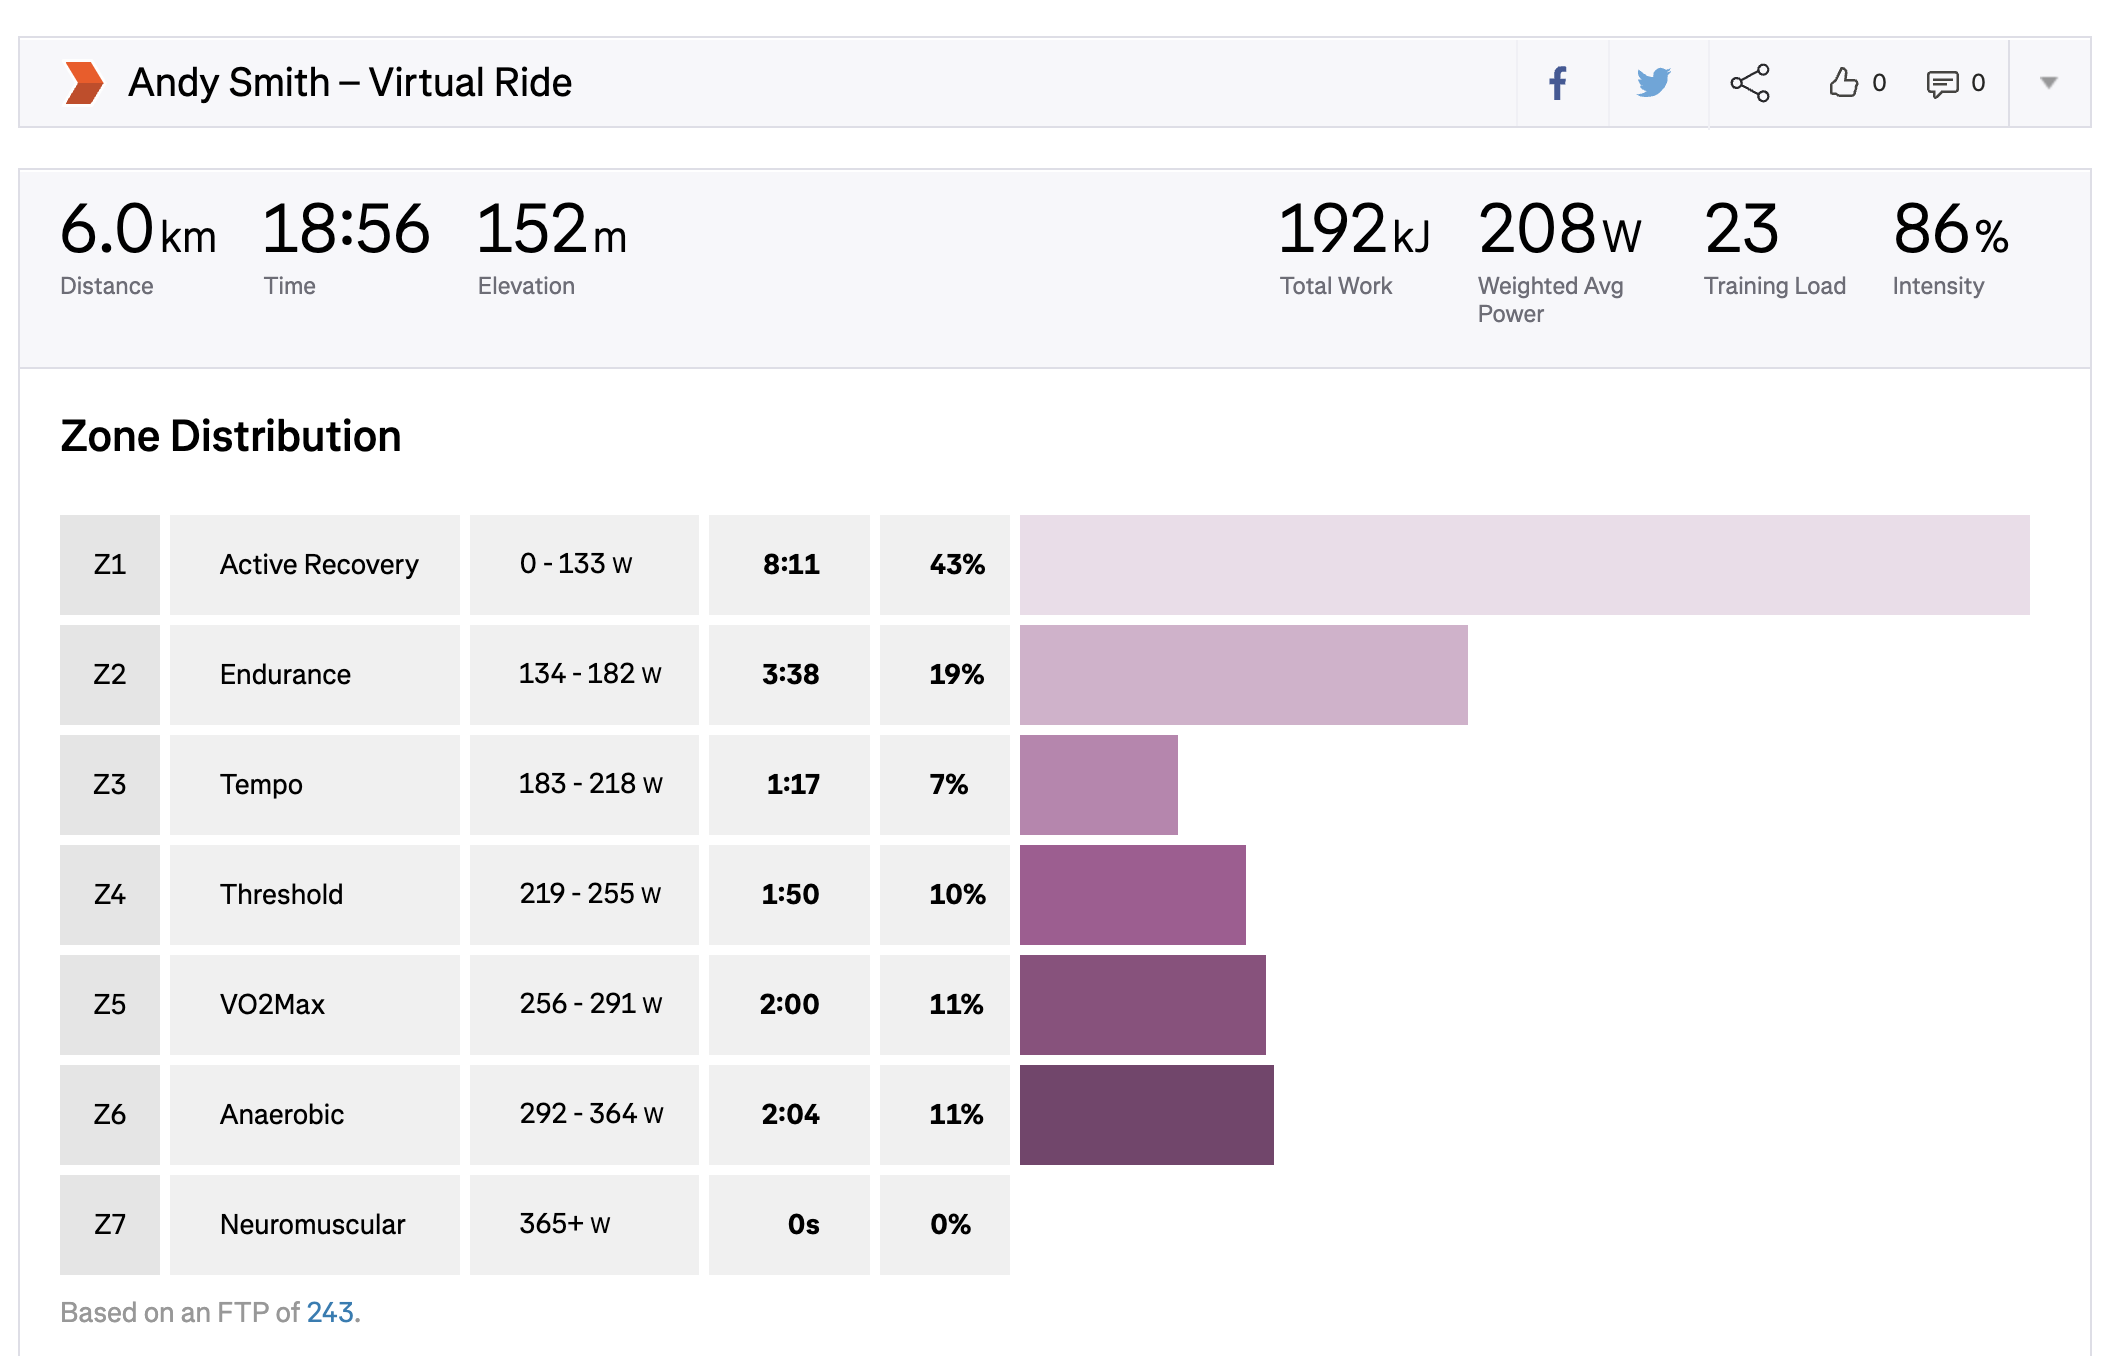The width and height of the screenshot is (2120, 1356).
Task: Share ride on Twitter
Action: 1654,83
